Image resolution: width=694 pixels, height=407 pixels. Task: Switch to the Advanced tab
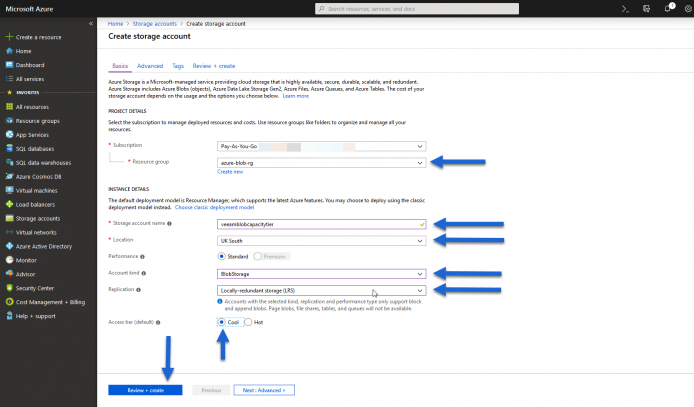click(x=150, y=66)
